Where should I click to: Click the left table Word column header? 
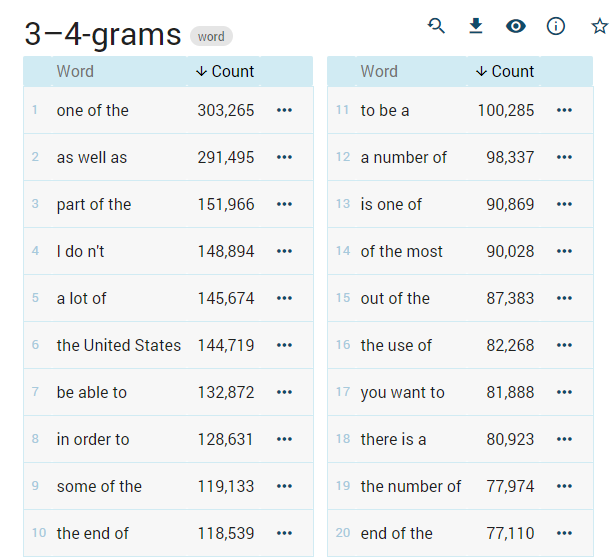pos(75,71)
